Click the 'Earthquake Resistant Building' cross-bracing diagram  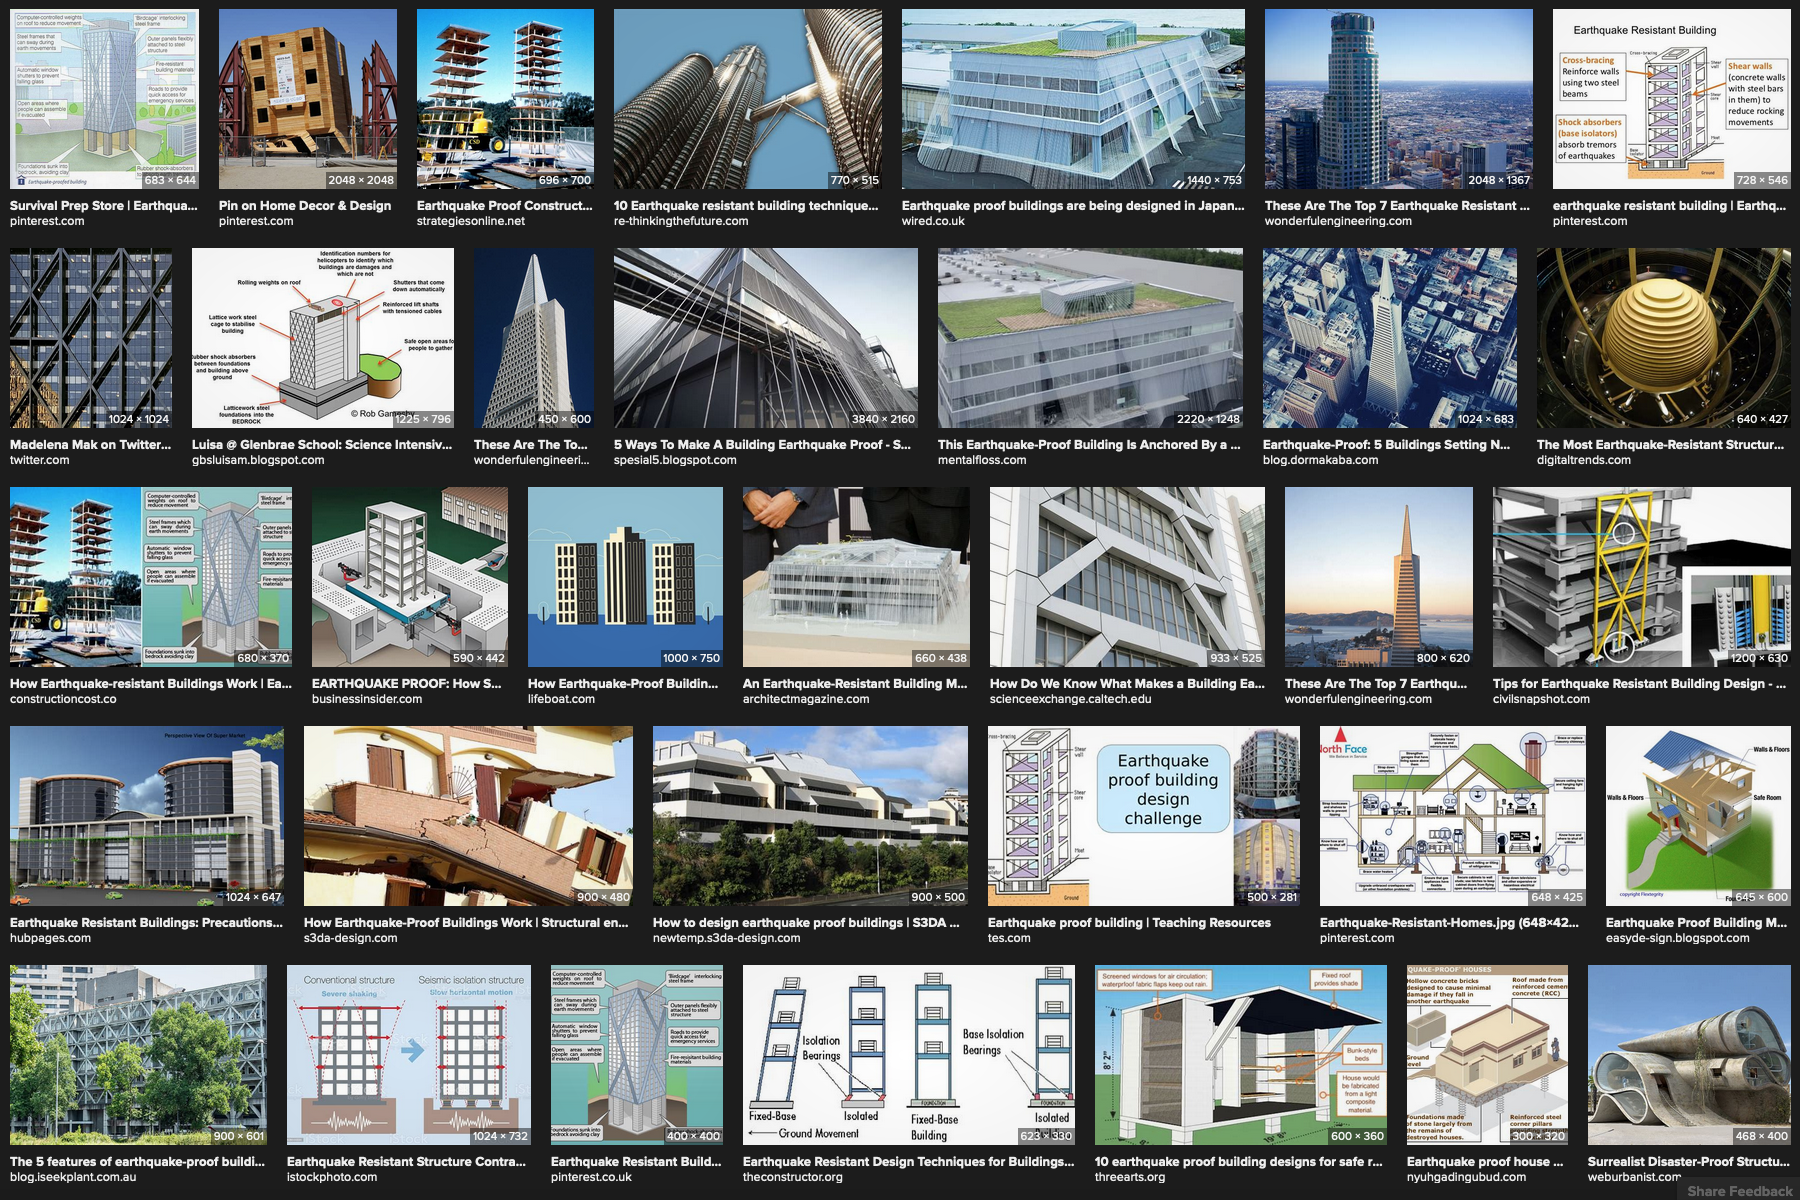click(1670, 99)
